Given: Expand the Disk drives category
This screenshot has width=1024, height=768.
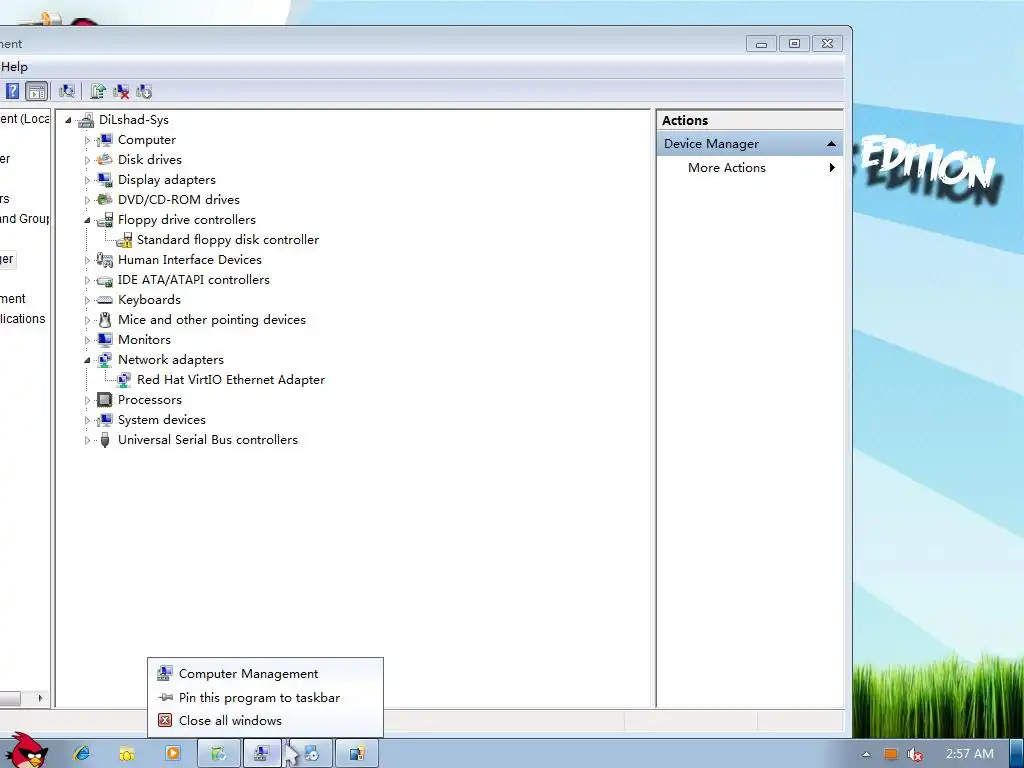Looking at the screenshot, I should click(87, 160).
